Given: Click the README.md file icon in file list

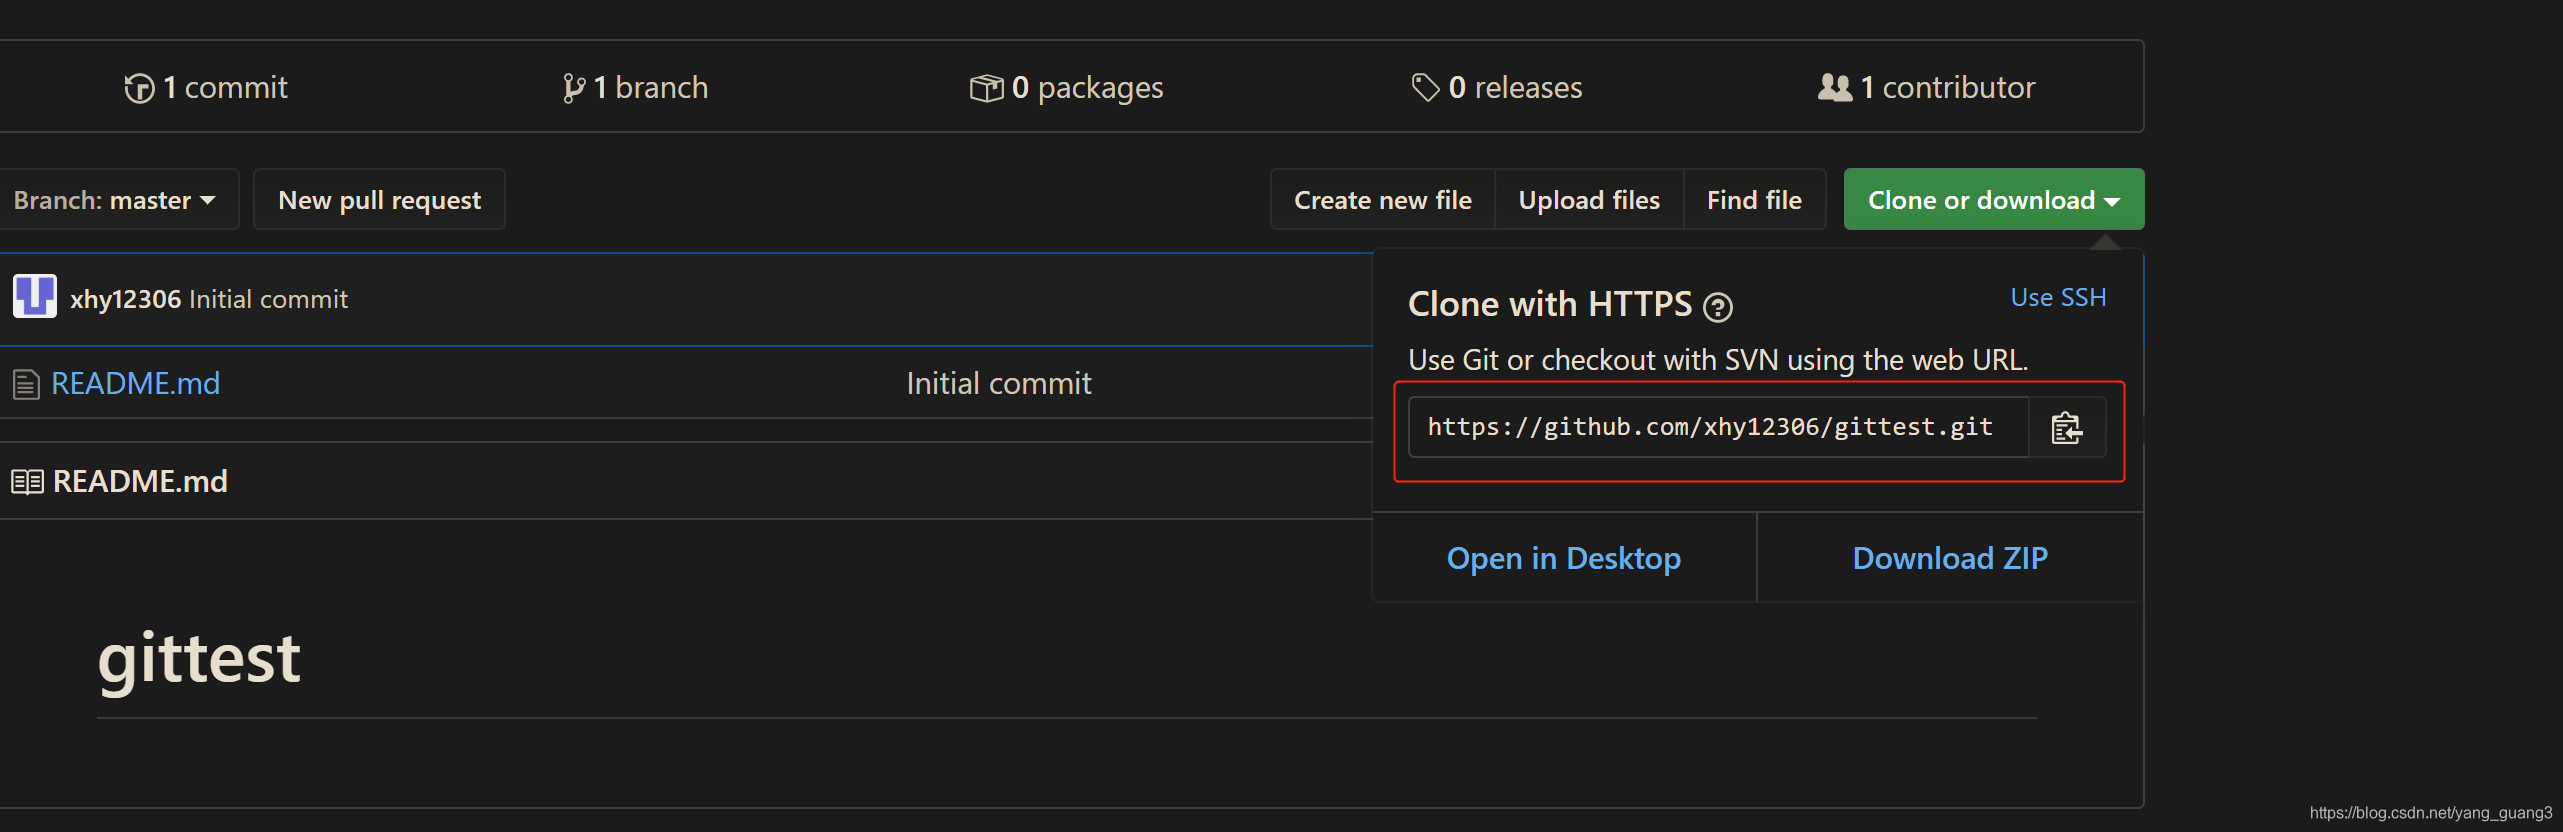Looking at the screenshot, I should (x=26, y=385).
